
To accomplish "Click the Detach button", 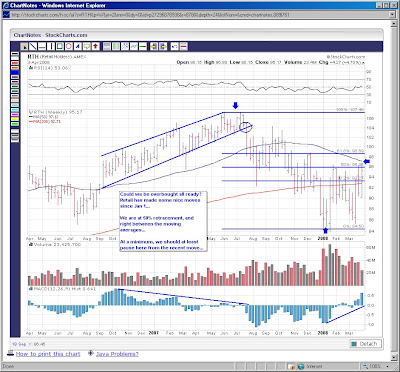I will pos(365,344).
